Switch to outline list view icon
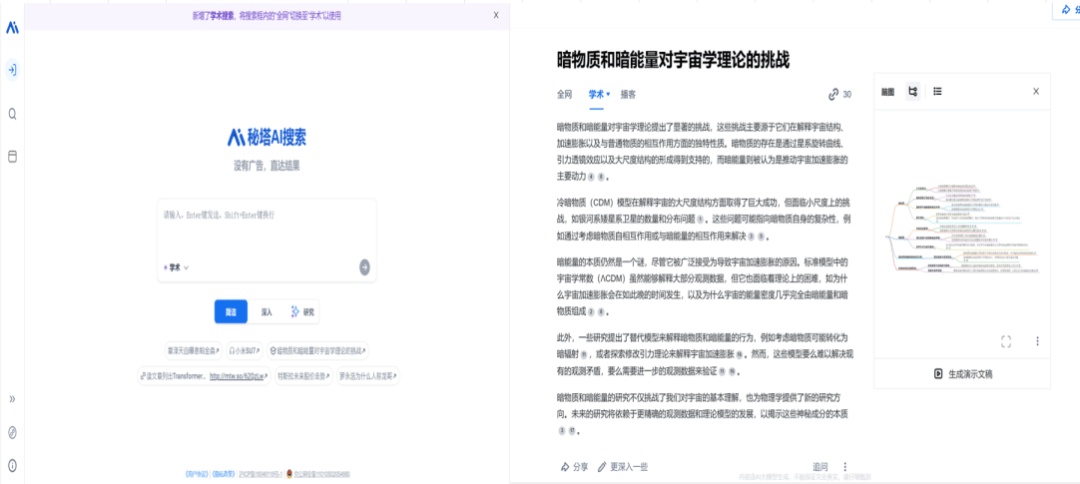Viewport: 1080px width, 484px height. tap(937, 91)
